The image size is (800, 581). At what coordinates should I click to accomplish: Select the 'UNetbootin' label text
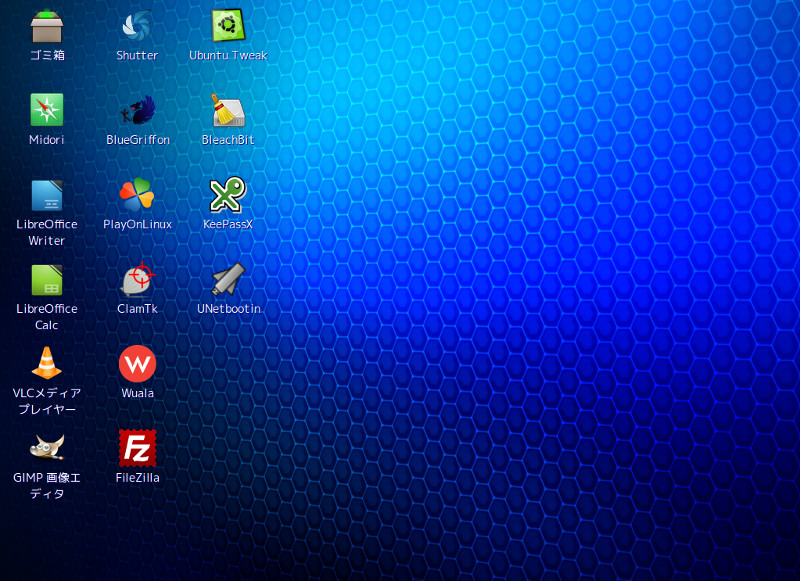(x=229, y=309)
